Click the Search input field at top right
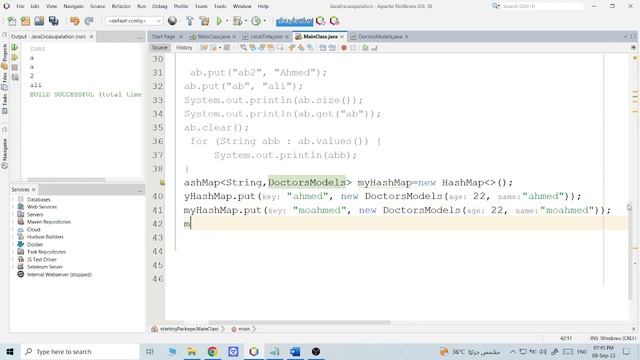Viewport: 640px width, 360px height. click(542, 6)
